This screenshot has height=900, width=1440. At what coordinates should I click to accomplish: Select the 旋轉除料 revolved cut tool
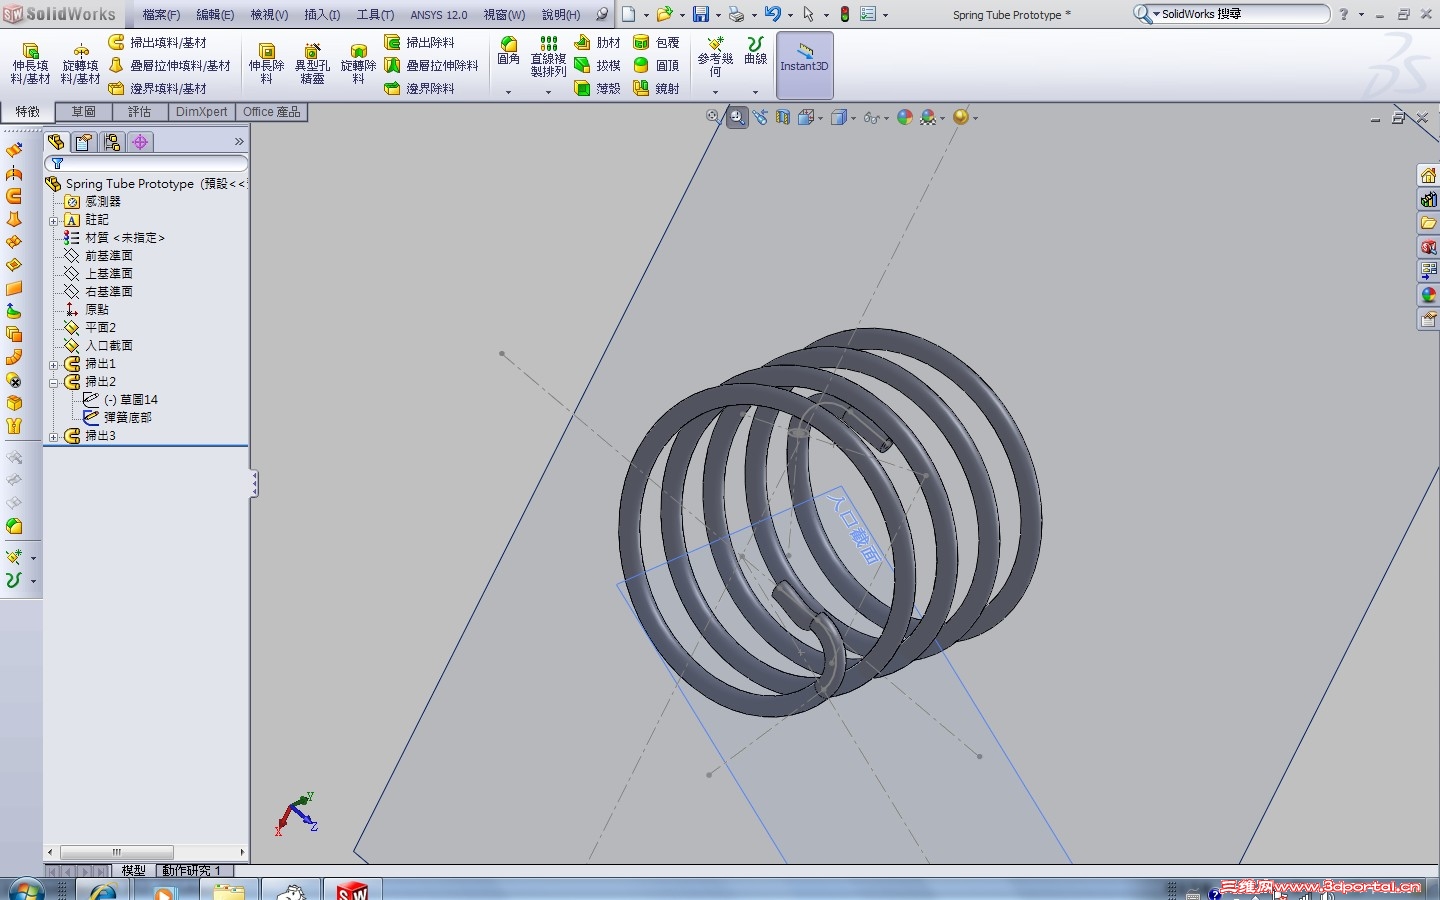point(358,64)
